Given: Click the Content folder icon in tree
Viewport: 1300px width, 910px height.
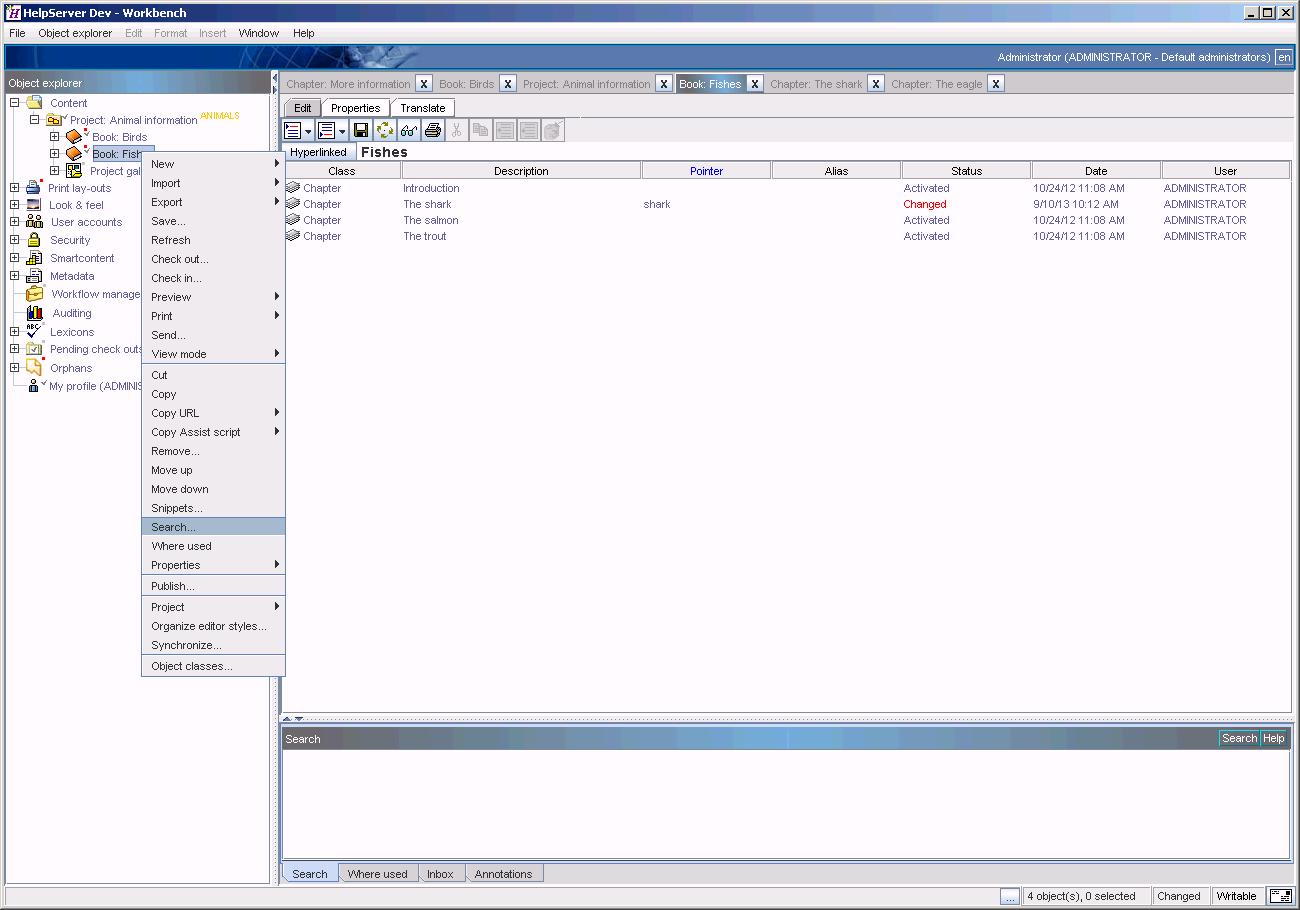Looking at the screenshot, I should coord(34,102).
